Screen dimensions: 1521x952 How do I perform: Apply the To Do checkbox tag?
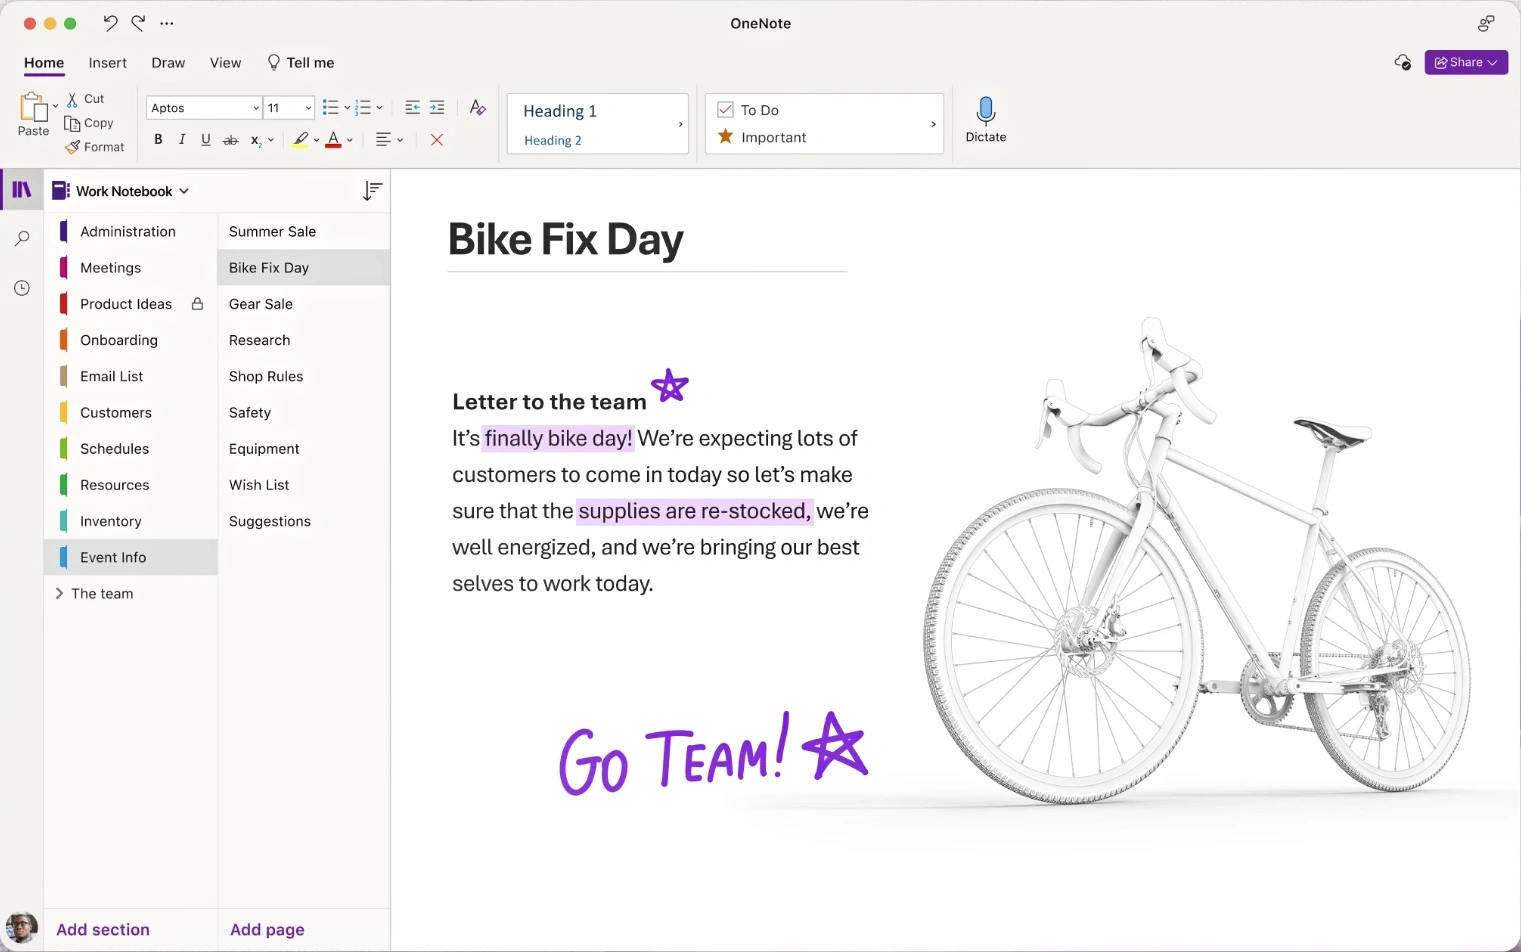tap(748, 110)
